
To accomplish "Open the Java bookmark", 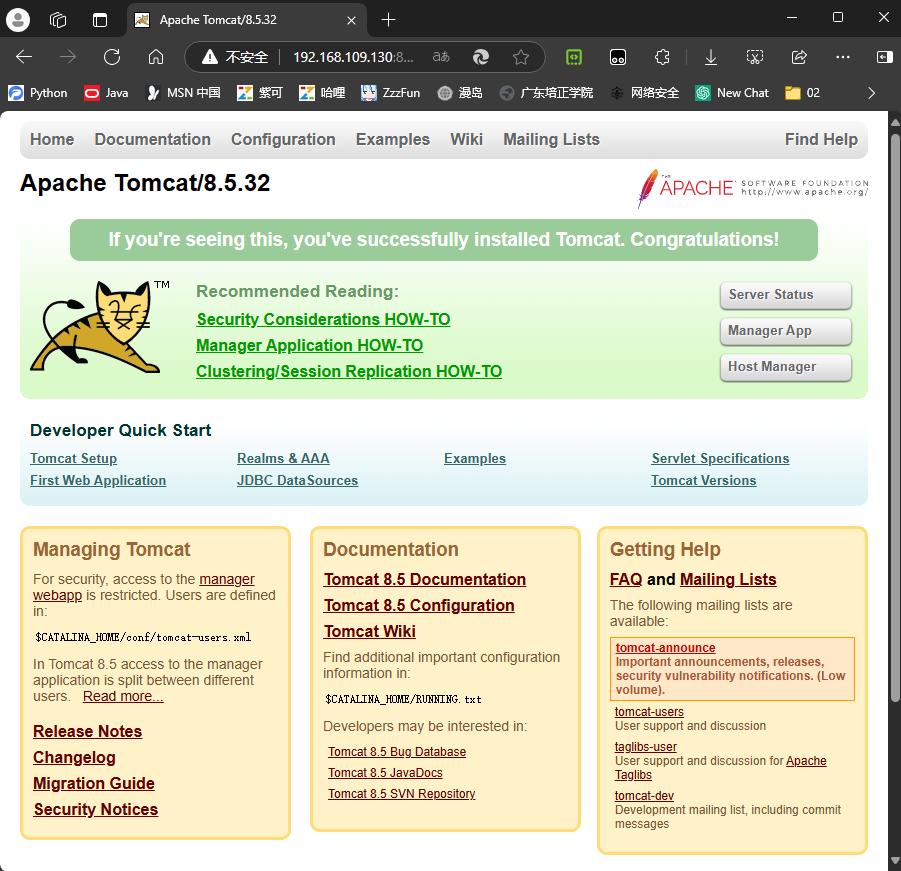I will click(106, 93).
